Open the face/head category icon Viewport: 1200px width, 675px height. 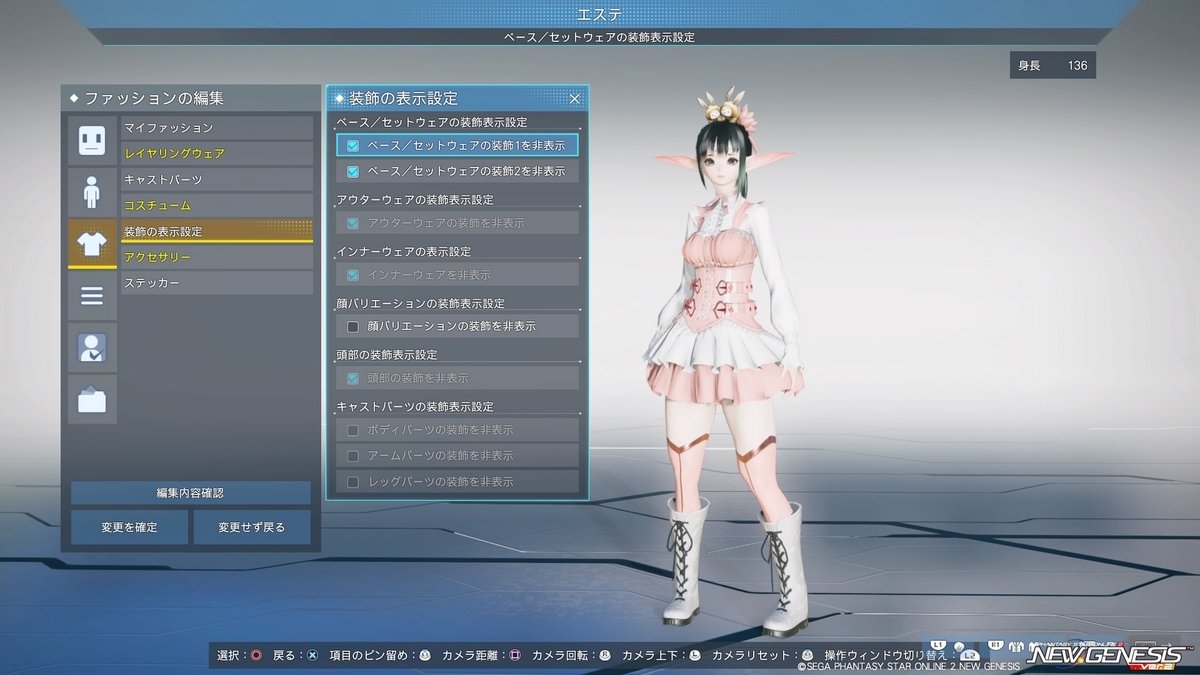[92, 140]
